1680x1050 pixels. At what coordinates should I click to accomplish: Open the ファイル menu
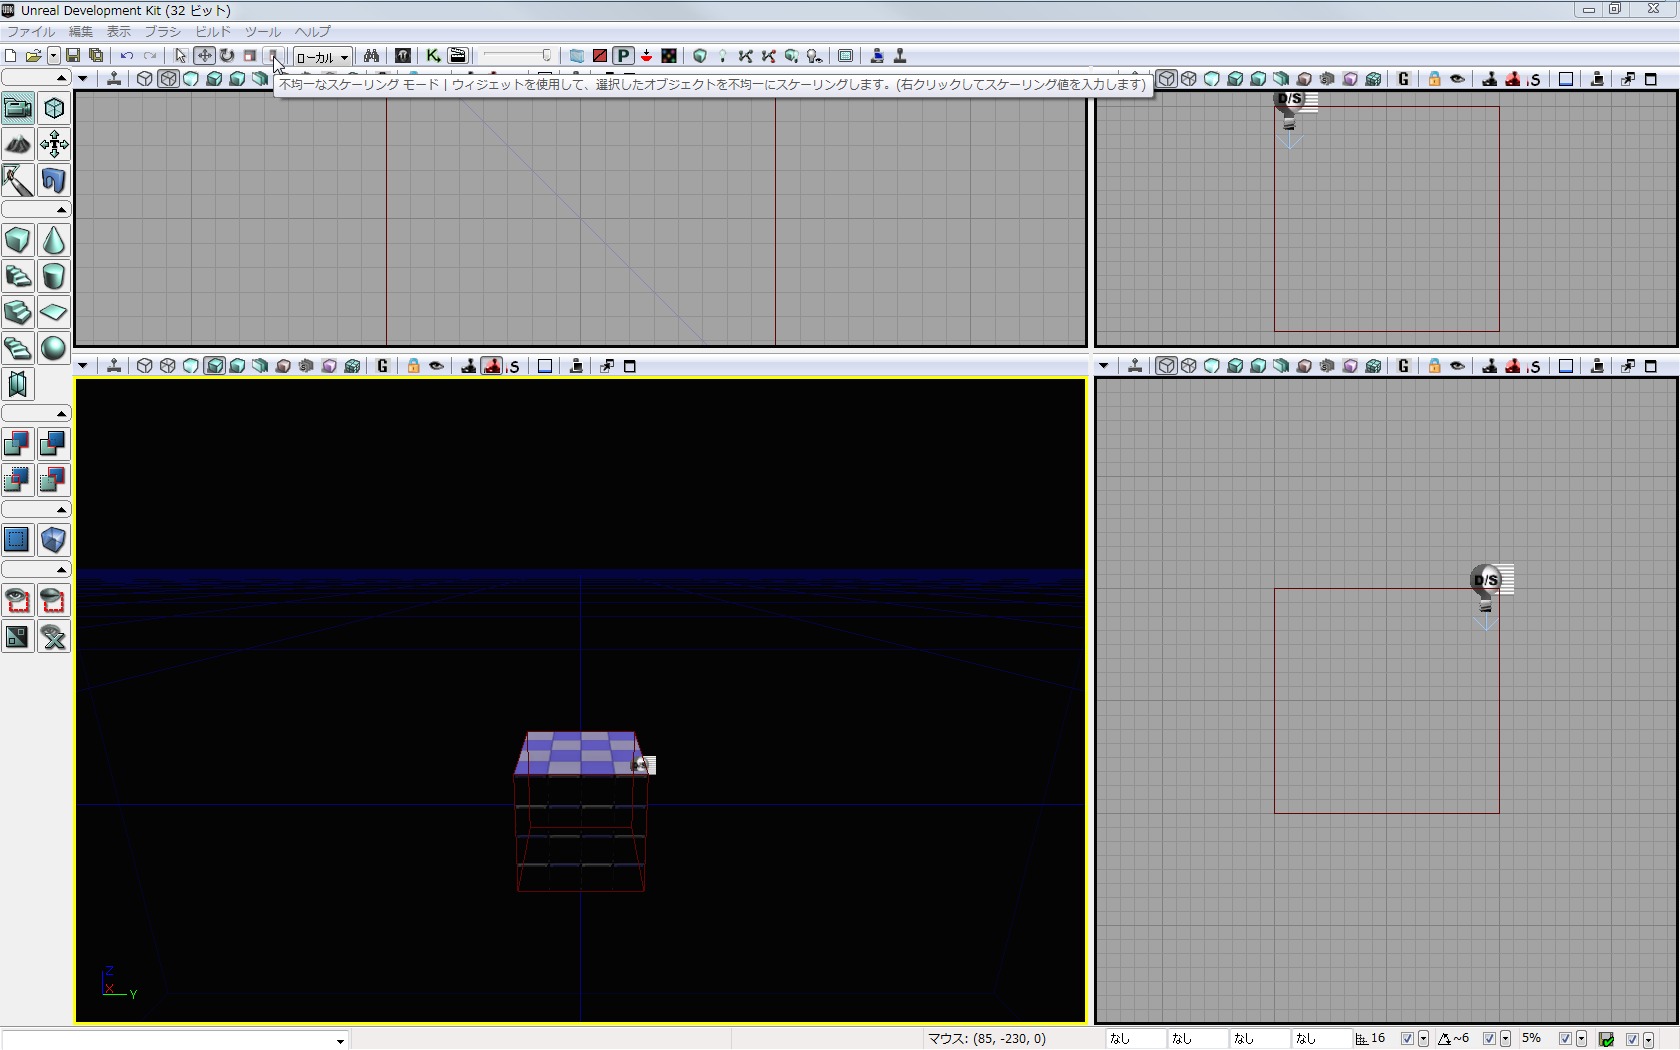point(31,32)
